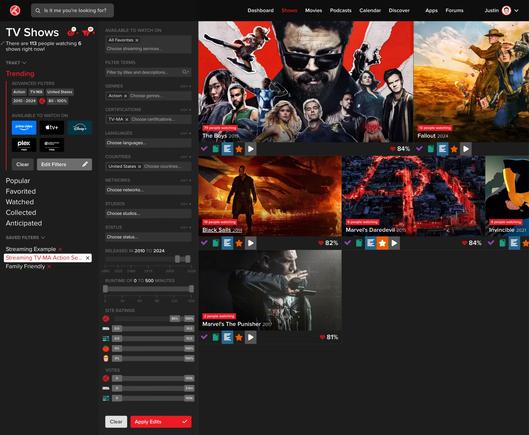Image resolution: width=529 pixels, height=435 pixels.
Task: Click the search icon in Filter Terms field
Action: point(186,72)
